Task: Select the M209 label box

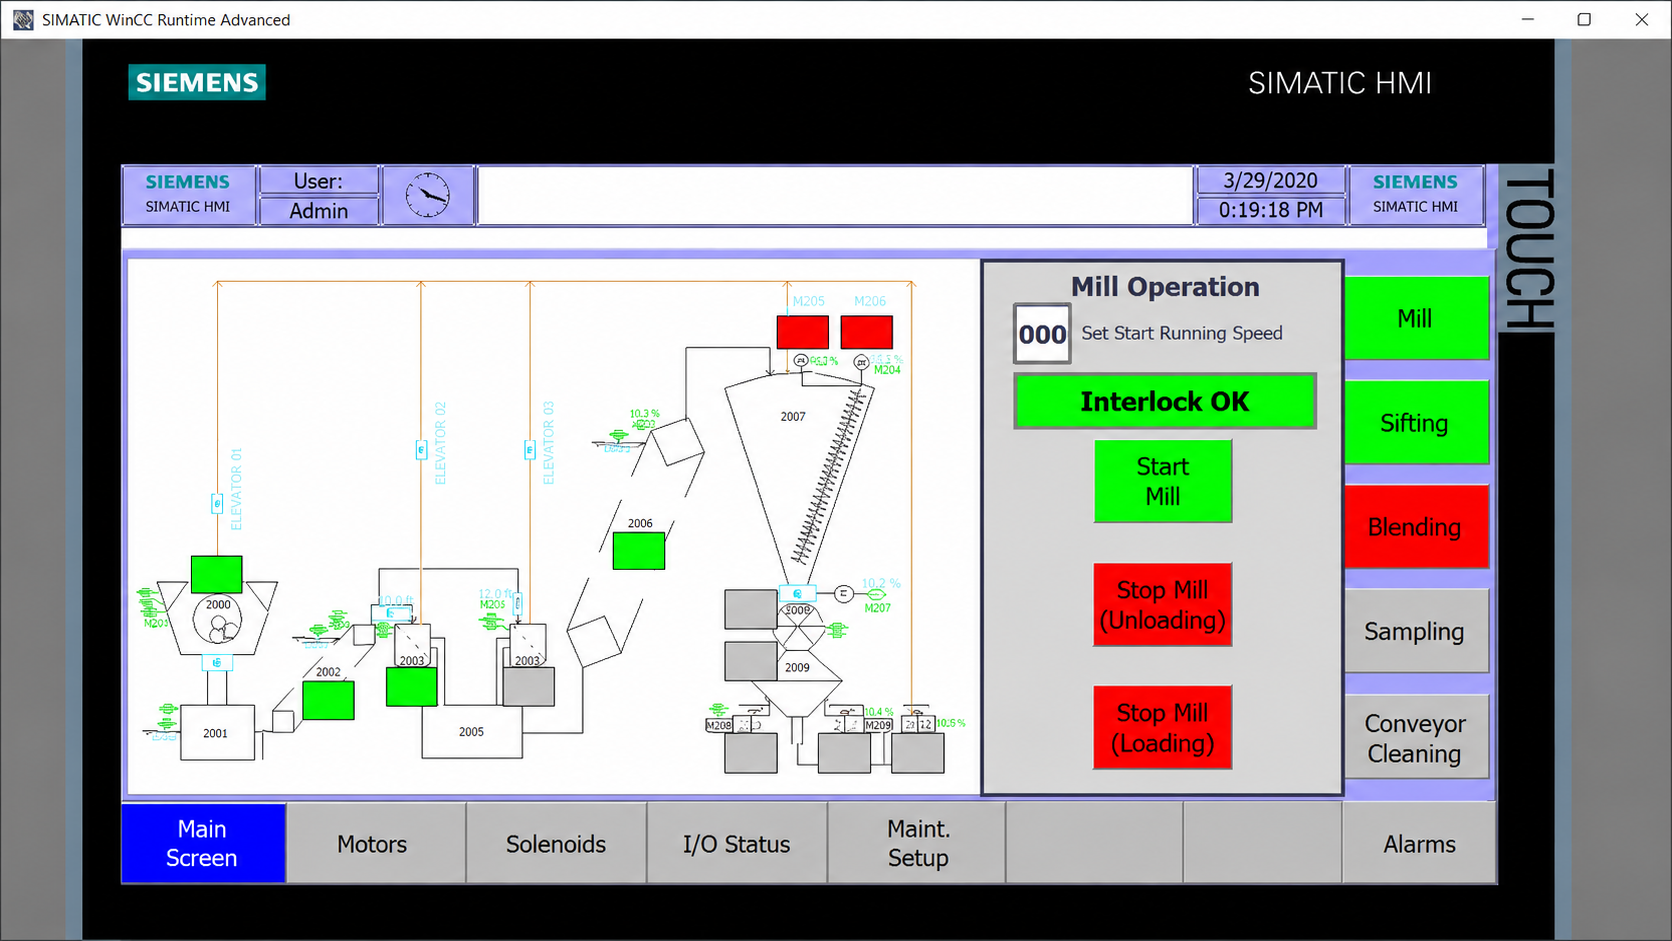Action: click(x=878, y=725)
